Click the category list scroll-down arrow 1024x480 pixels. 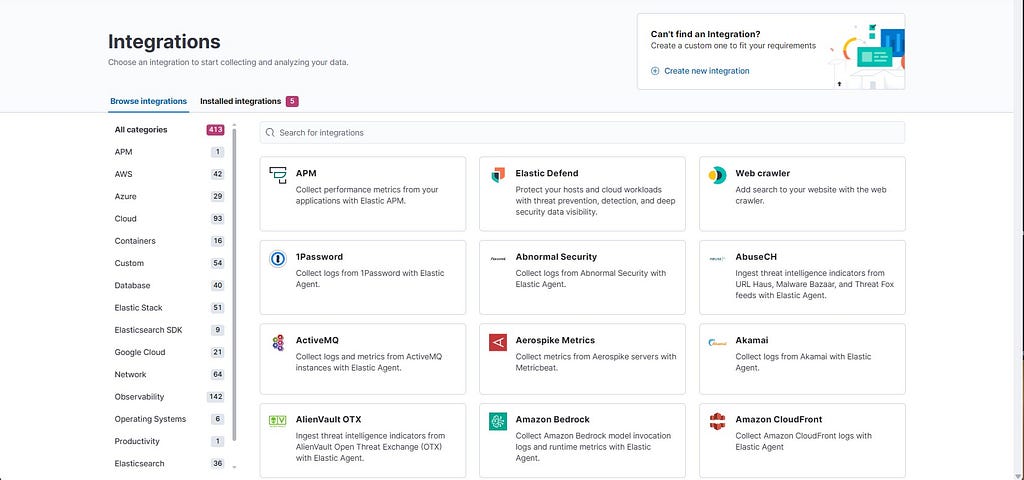pos(234,468)
